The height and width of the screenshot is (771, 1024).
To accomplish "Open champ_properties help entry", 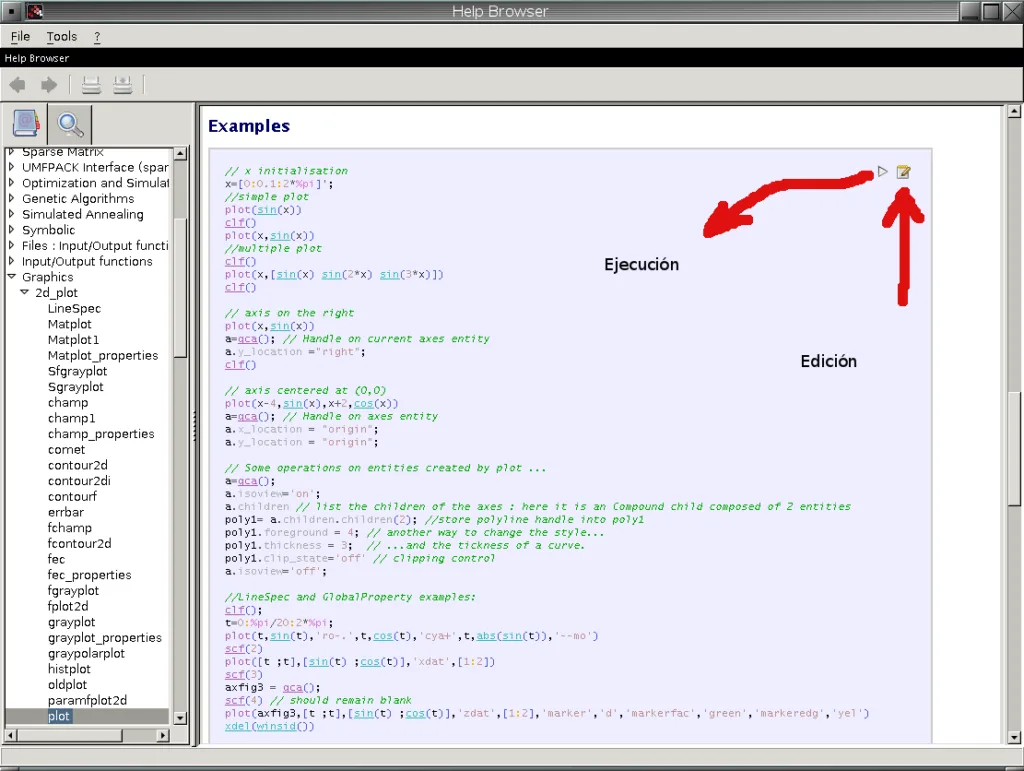I will [101, 433].
